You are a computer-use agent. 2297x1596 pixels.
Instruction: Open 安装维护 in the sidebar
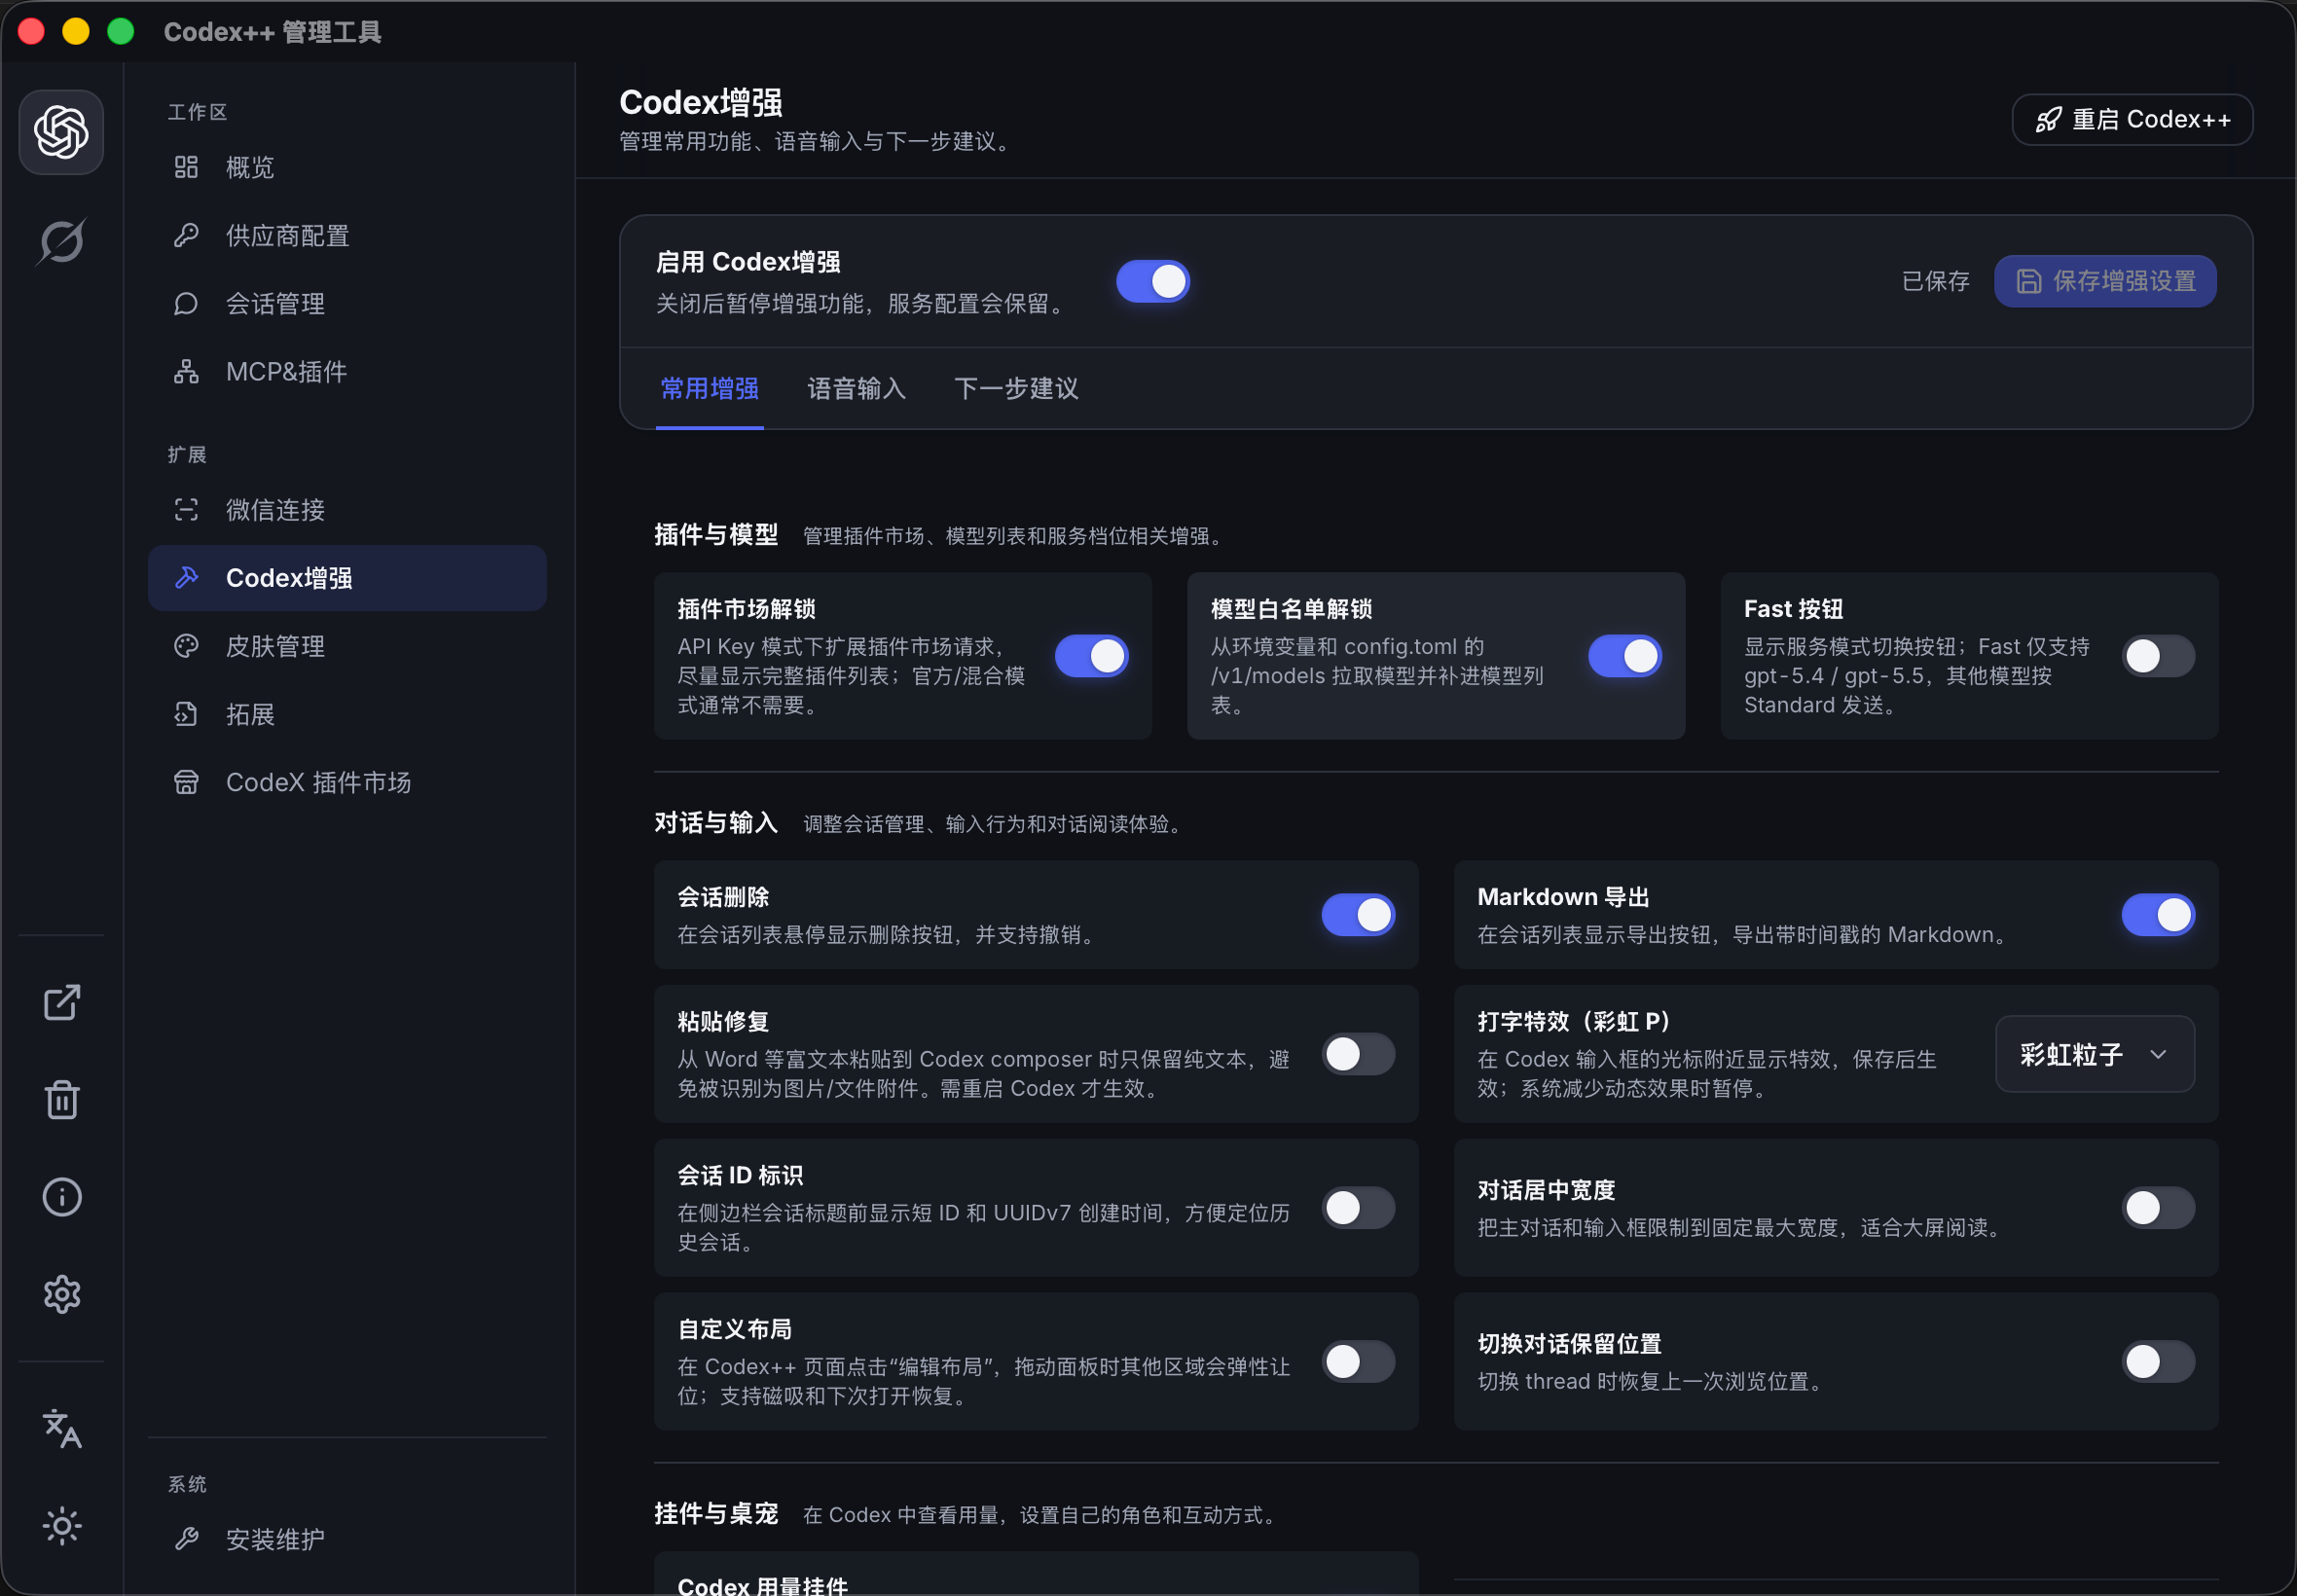click(x=347, y=1539)
